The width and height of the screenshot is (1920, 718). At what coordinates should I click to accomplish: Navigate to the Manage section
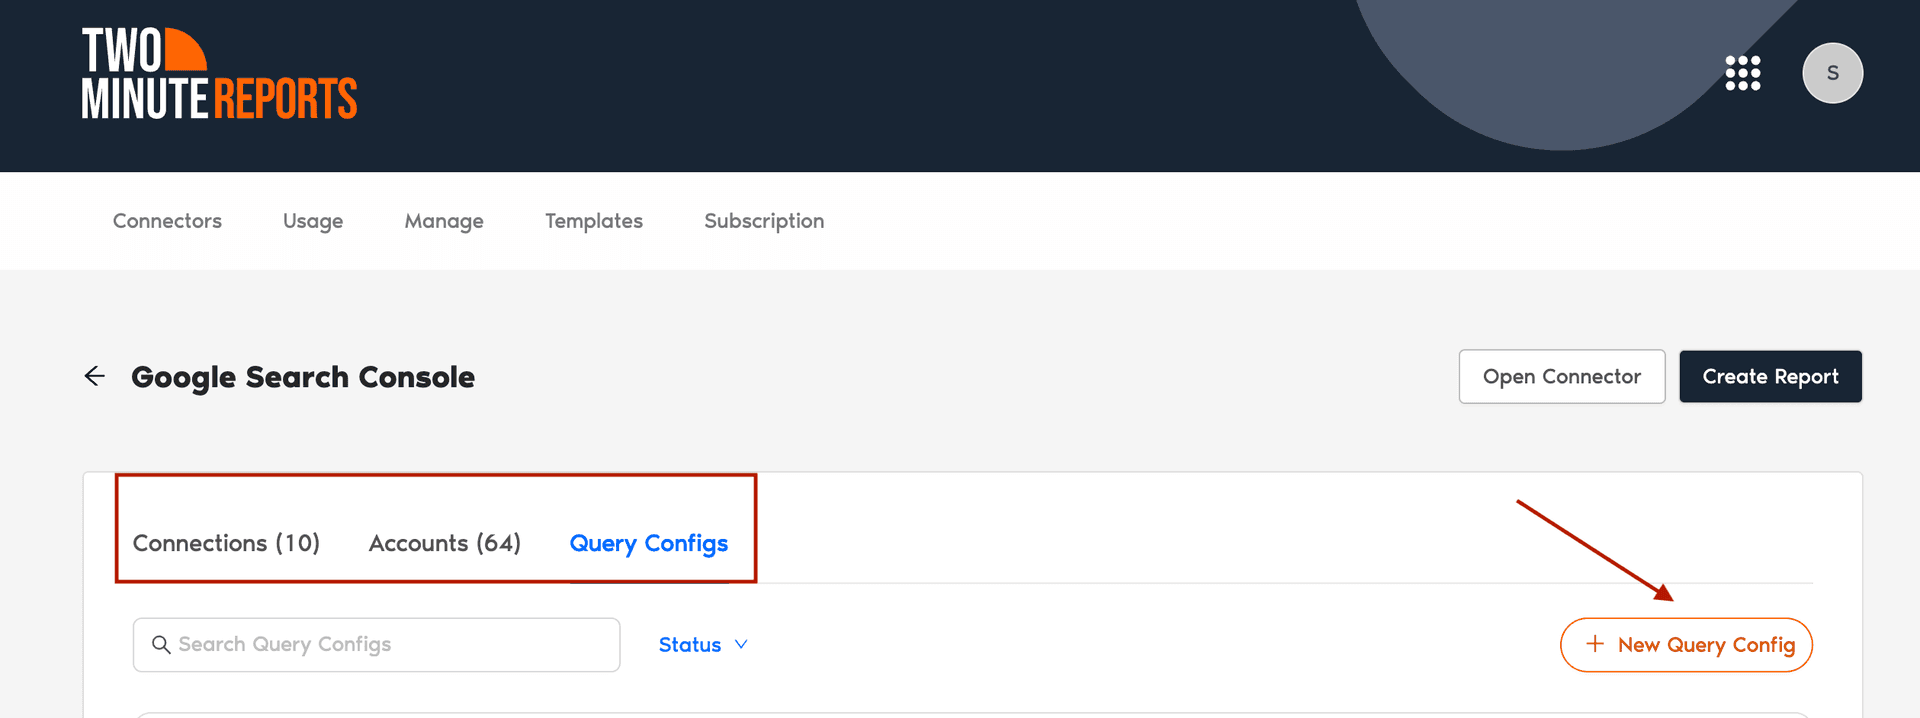pyautogui.click(x=443, y=221)
